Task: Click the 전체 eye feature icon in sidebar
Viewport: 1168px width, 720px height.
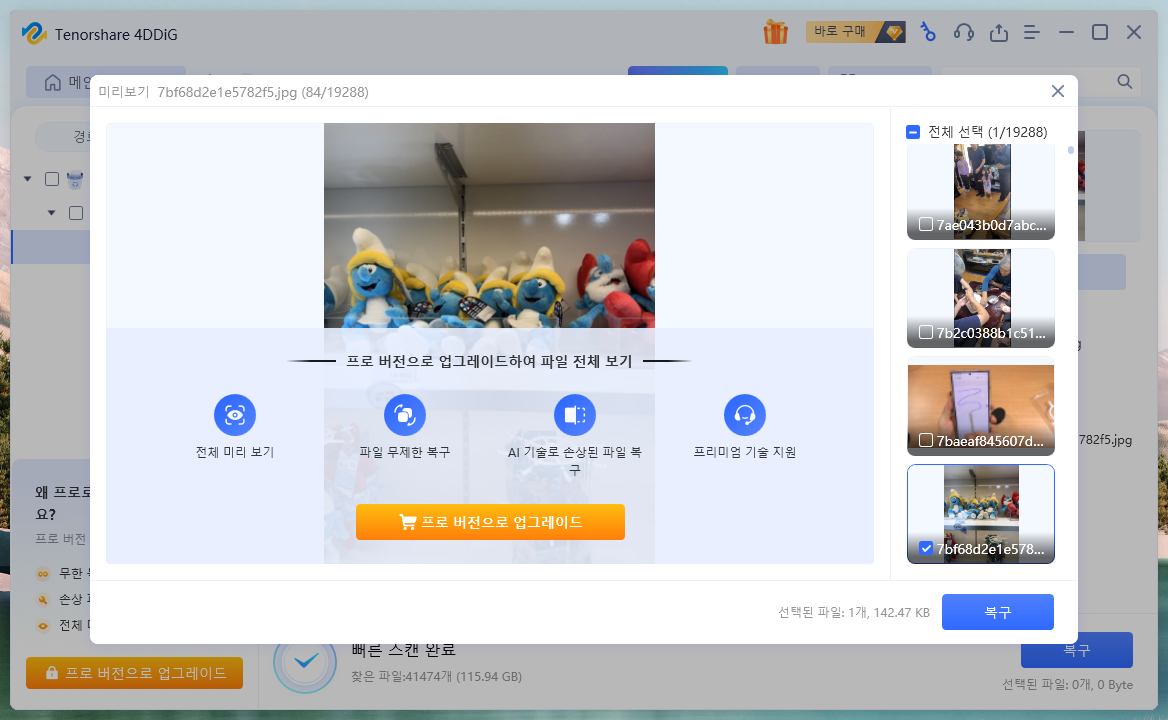Action: point(43,625)
